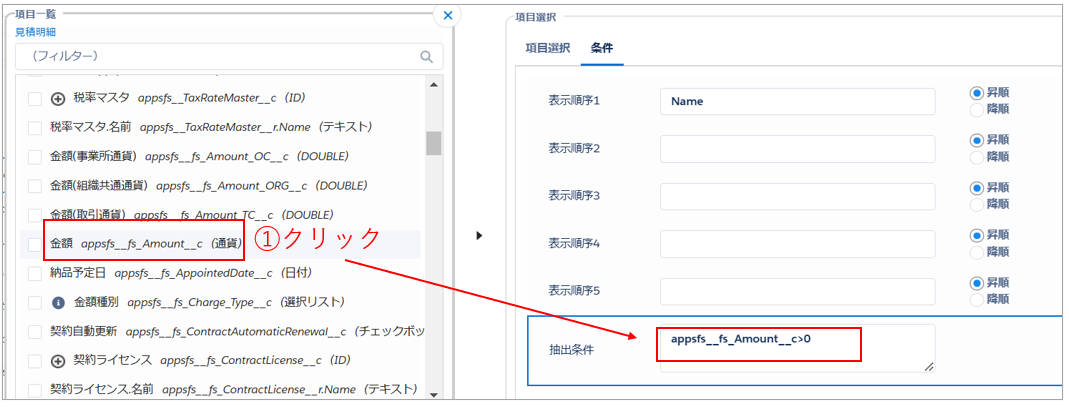Tick the 納品予定日 checkbox
Screen dimensions: 1069x407
(x=35, y=273)
